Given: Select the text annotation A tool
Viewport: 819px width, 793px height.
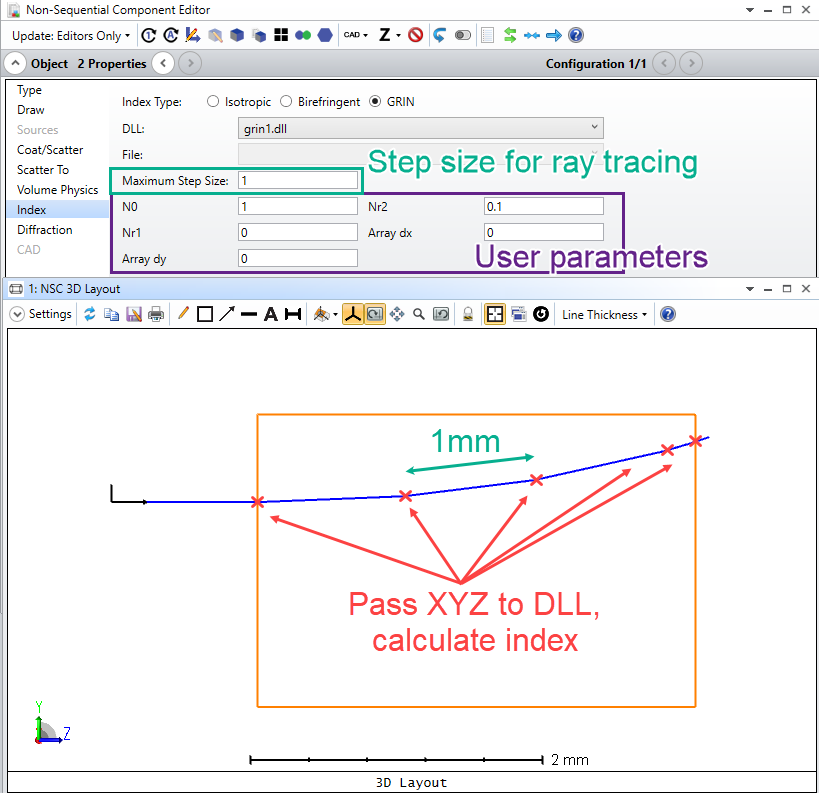Looking at the screenshot, I should (271, 314).
